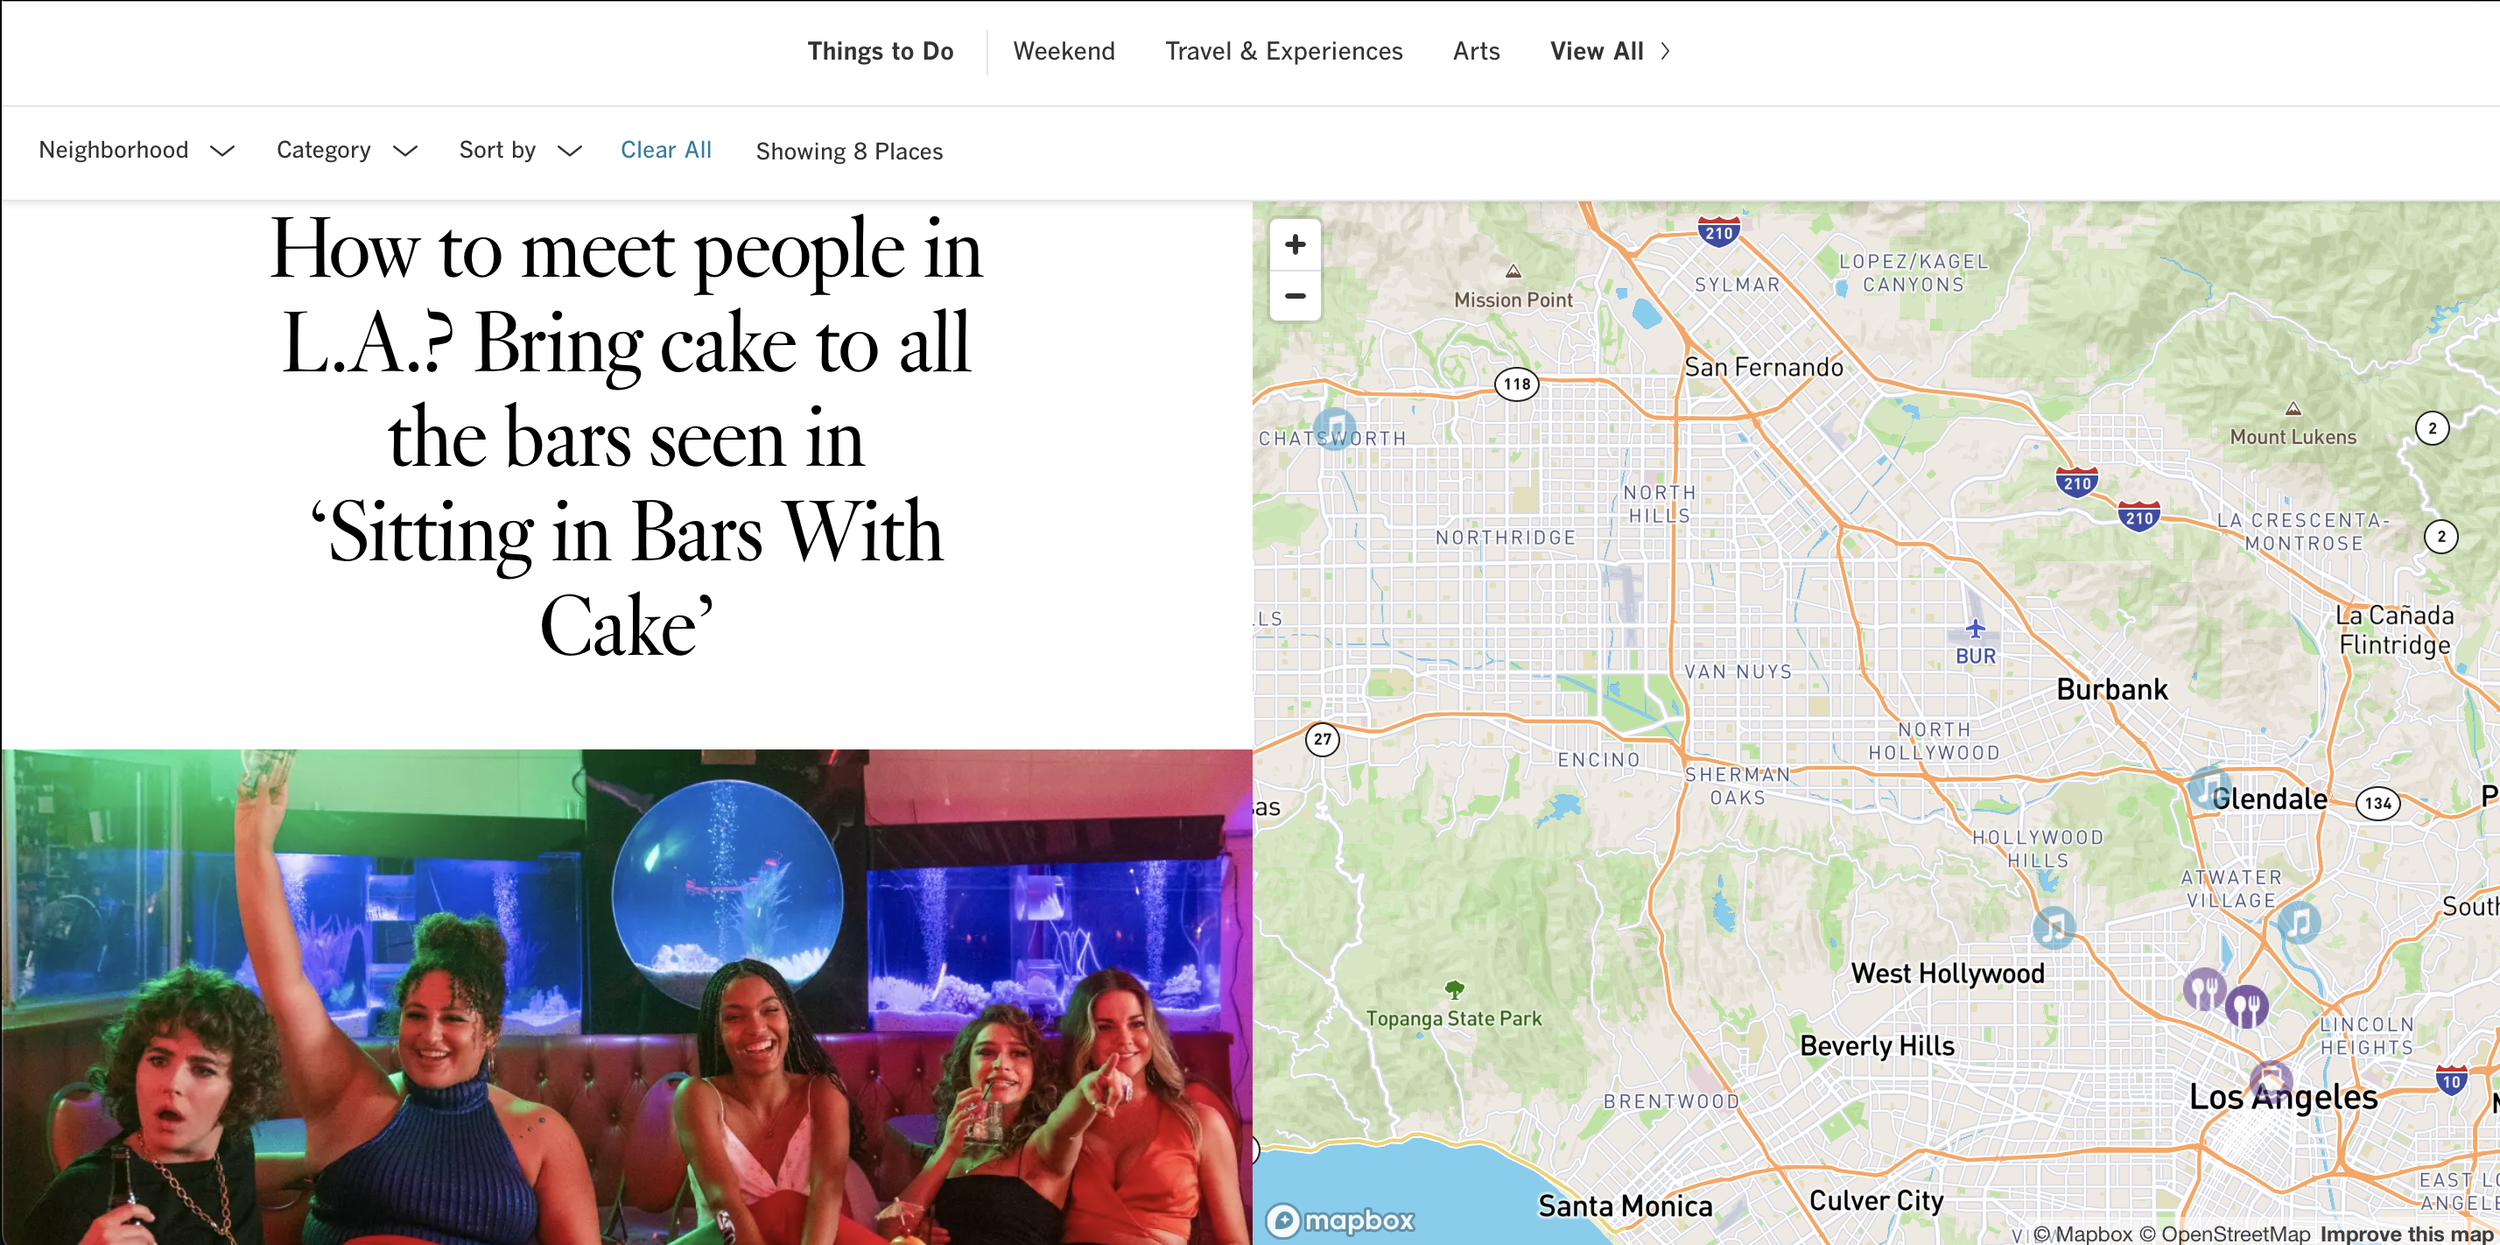Expand the Neighborhood filter dropdown

tap(136, 150)
